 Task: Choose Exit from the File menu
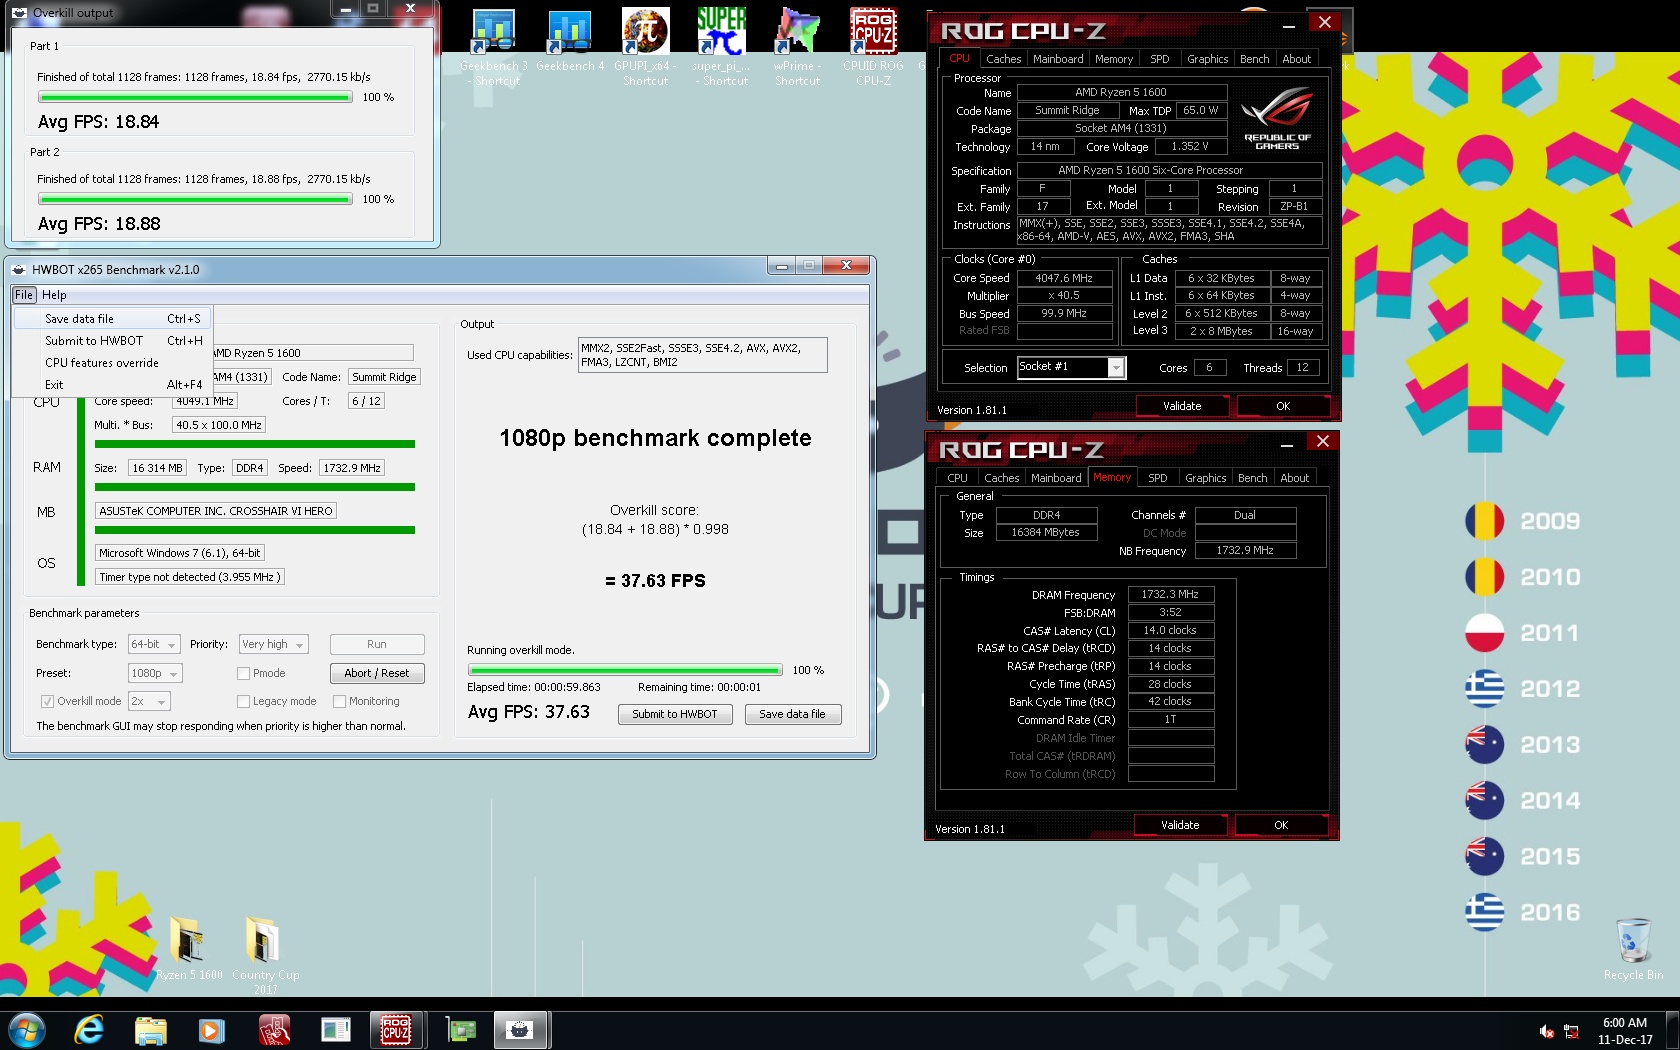[112, 385]
